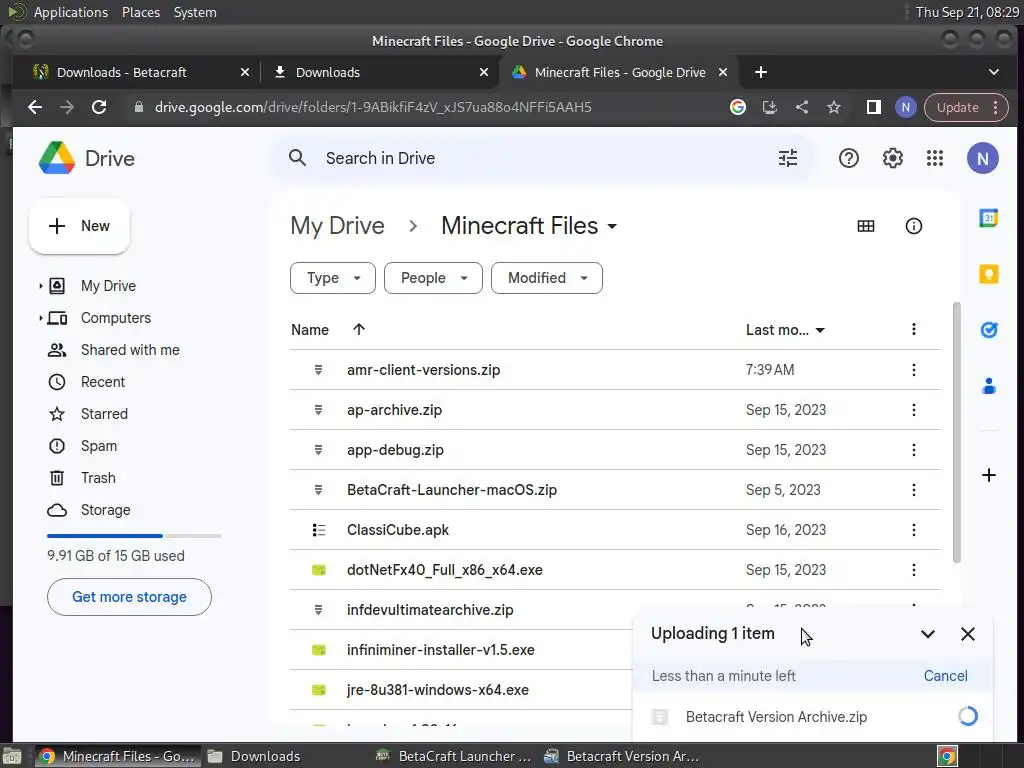
Task: Open more actions for ap-archive.zip
Action: point(913,409)
